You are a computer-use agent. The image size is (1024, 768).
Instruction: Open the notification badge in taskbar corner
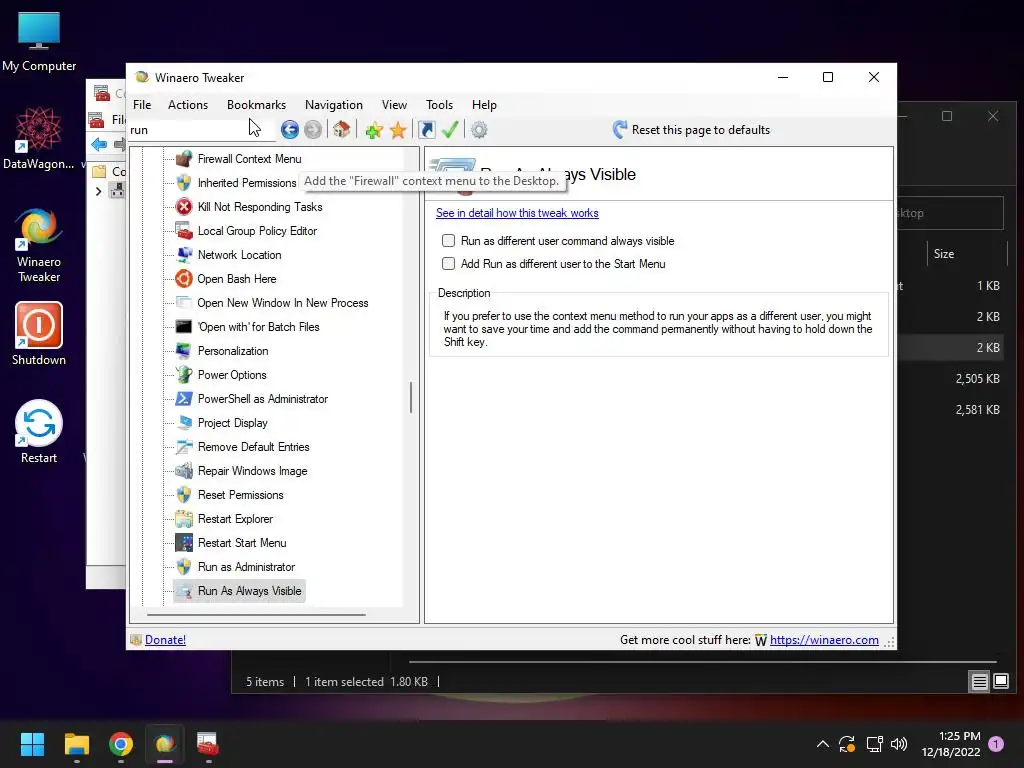coord(996,744)
